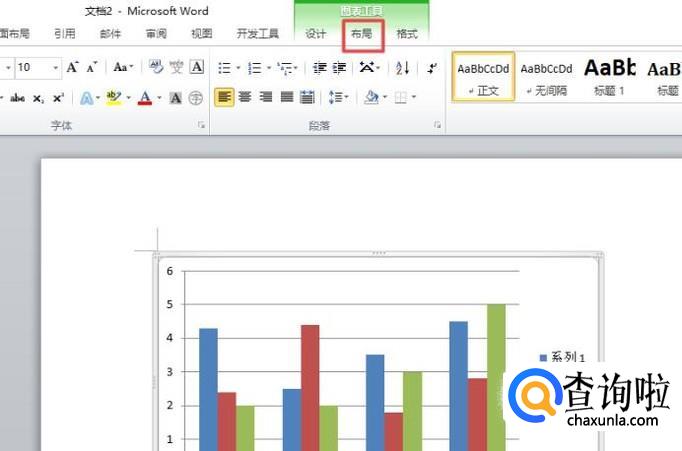
Task: Click the Borders icon
Action: (401, 97)
